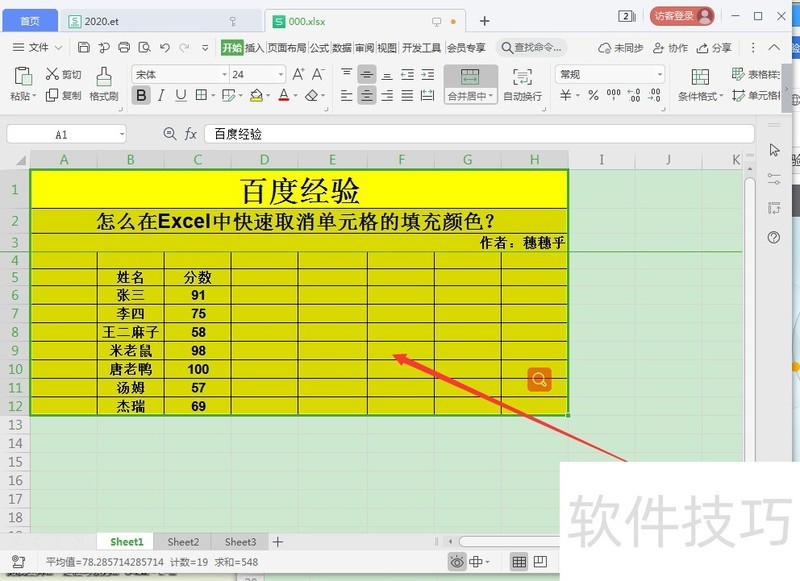
Task: Click the Undo arrow
Action: [x=164, y=47]
